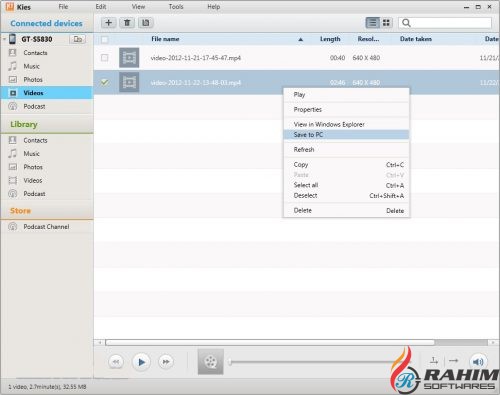Open Library Contacts item
500x395 pixels.
click(35, 140)
